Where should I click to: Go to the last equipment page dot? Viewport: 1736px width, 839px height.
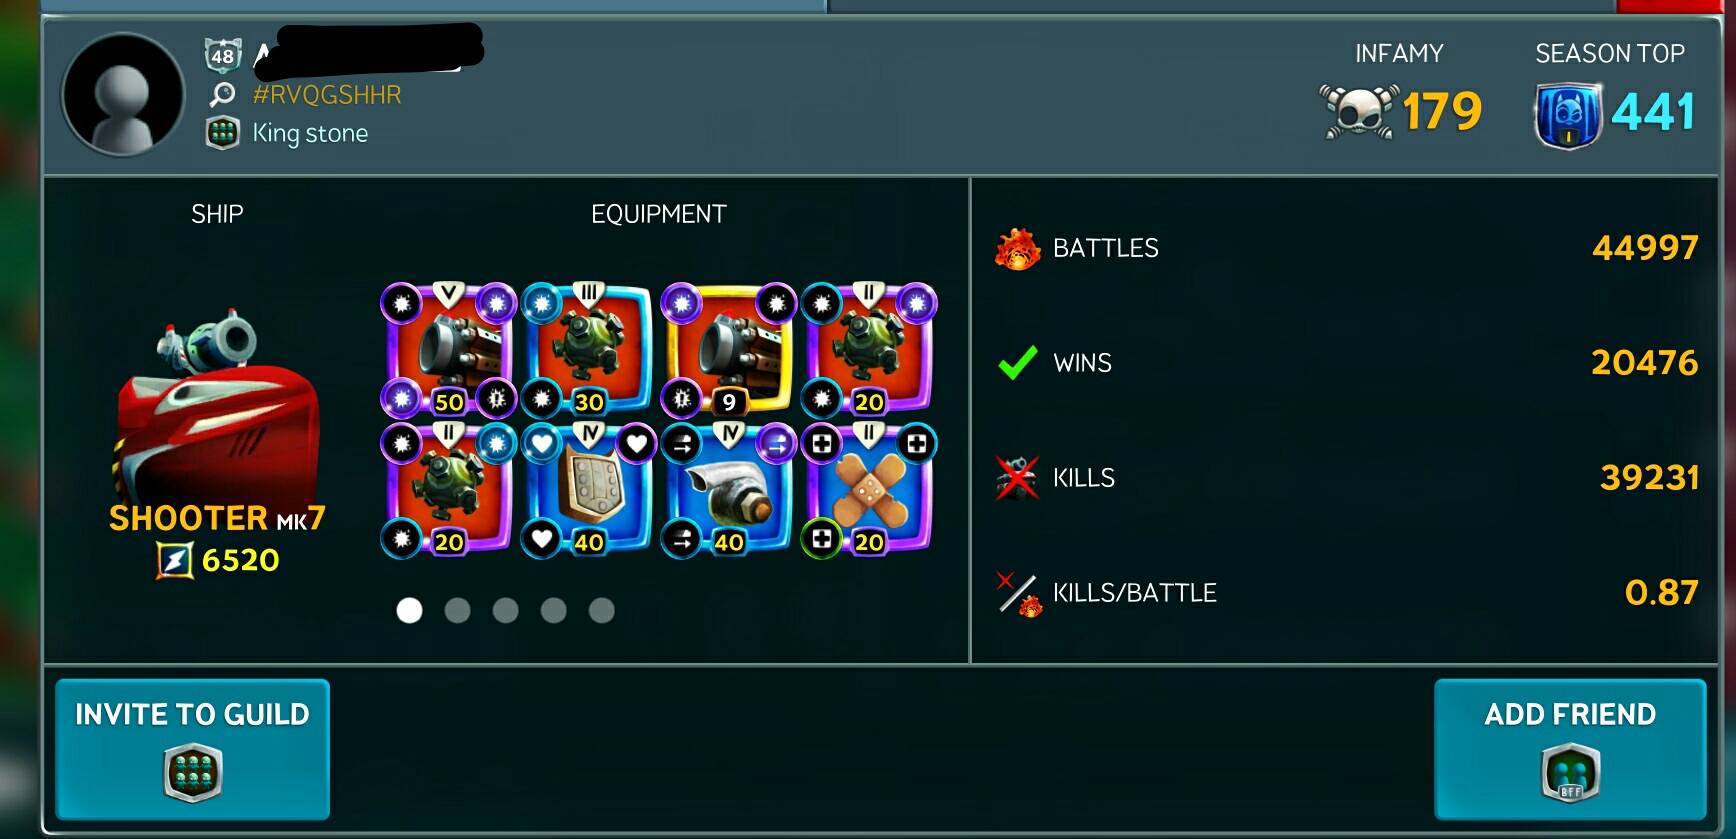pos(601,610)
